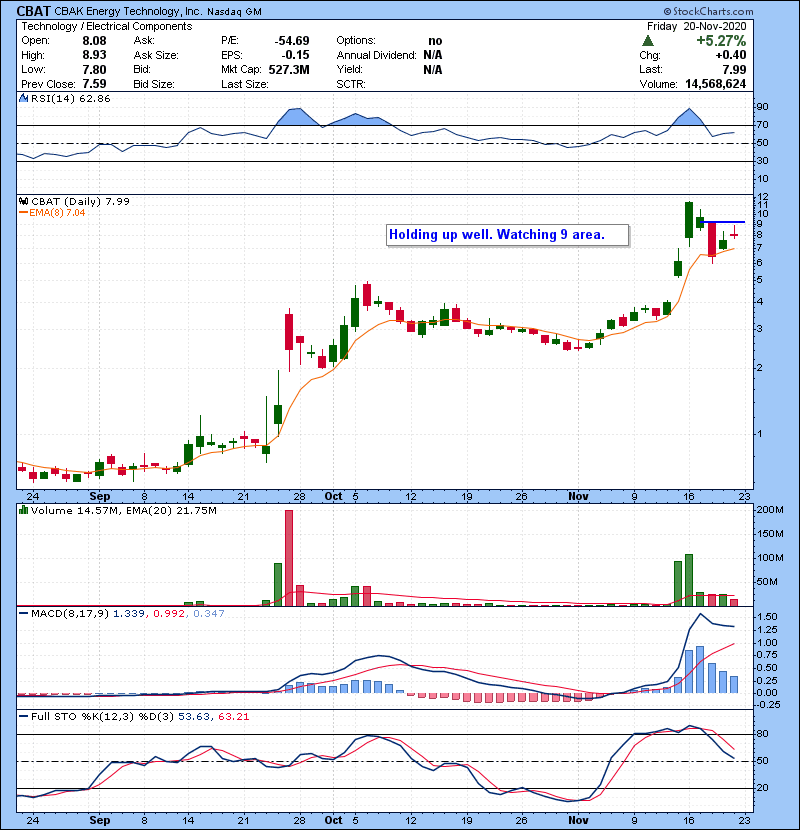
Task: Select the Open value 8.08
Action: tap(94, 41)
